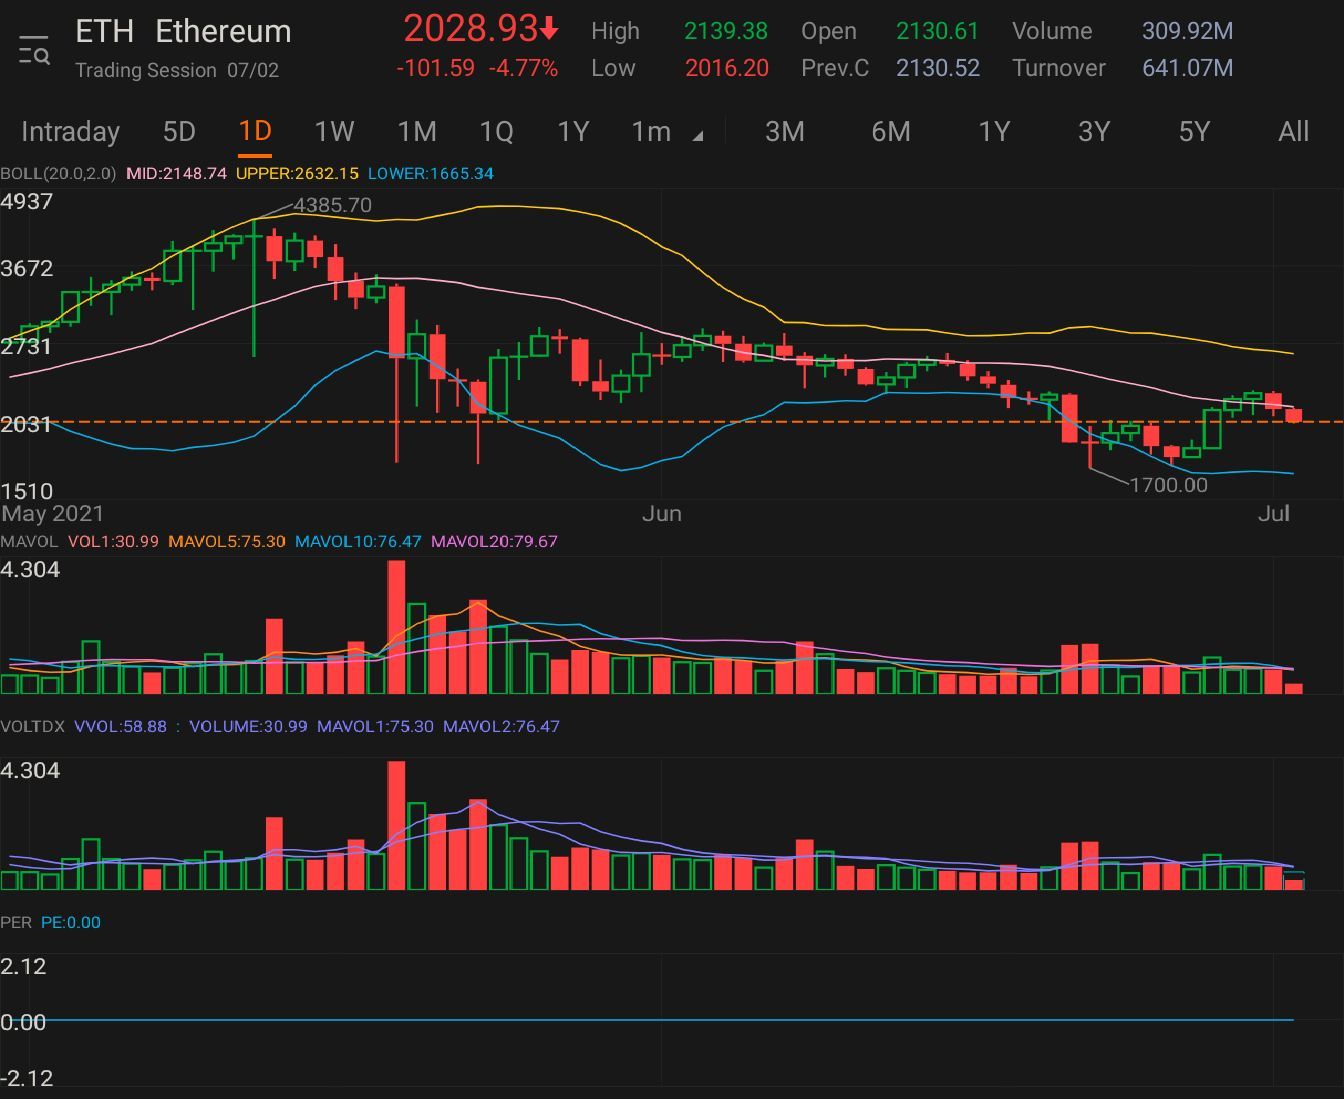
Task: Click the Jun date axis label
Action: coord(662,513)
